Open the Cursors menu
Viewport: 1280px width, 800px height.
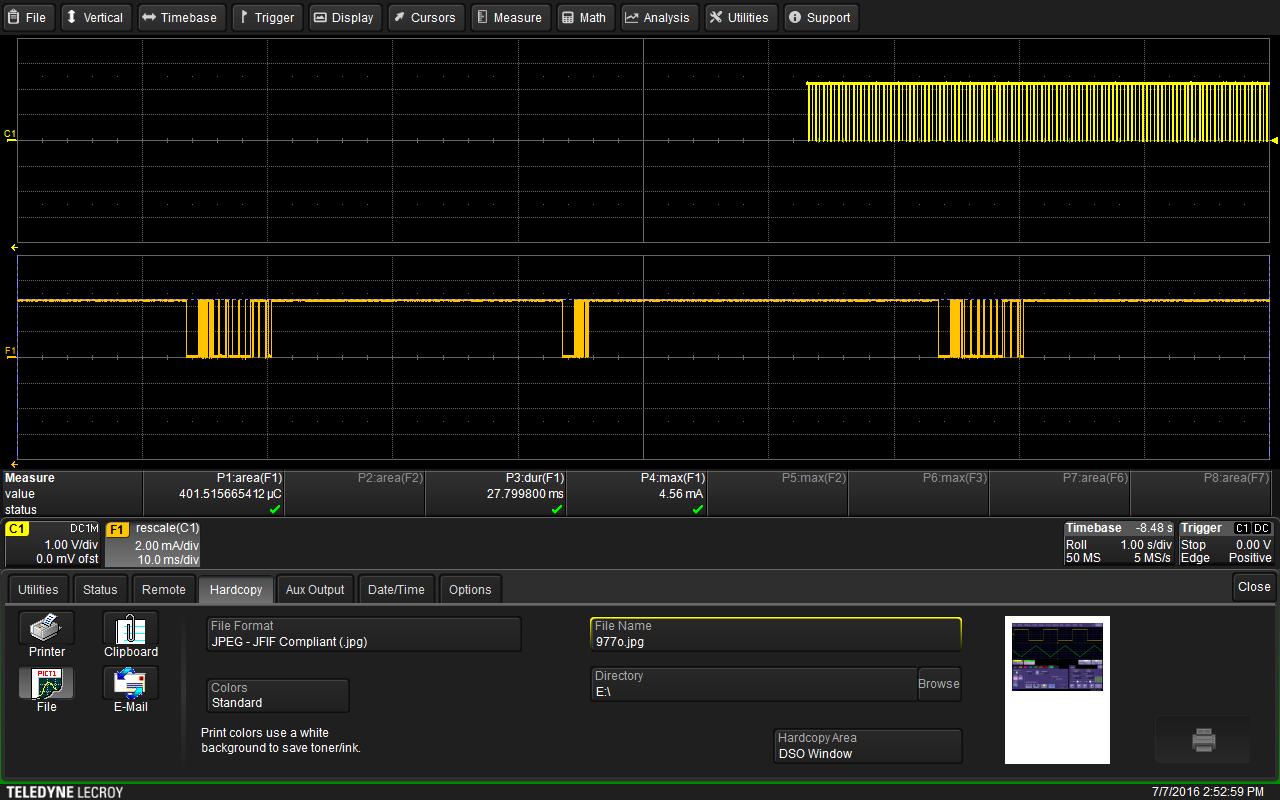(x=425, y=17)
